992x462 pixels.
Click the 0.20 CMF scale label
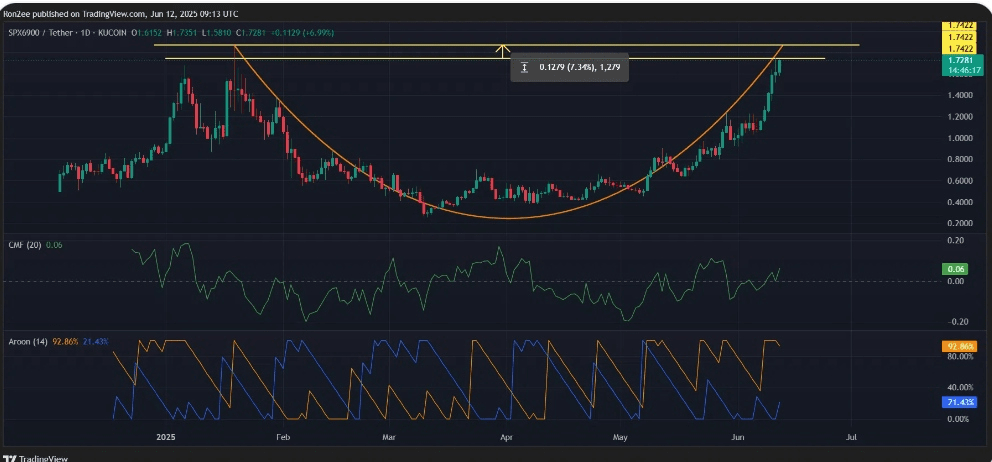(x=957, y=240)
